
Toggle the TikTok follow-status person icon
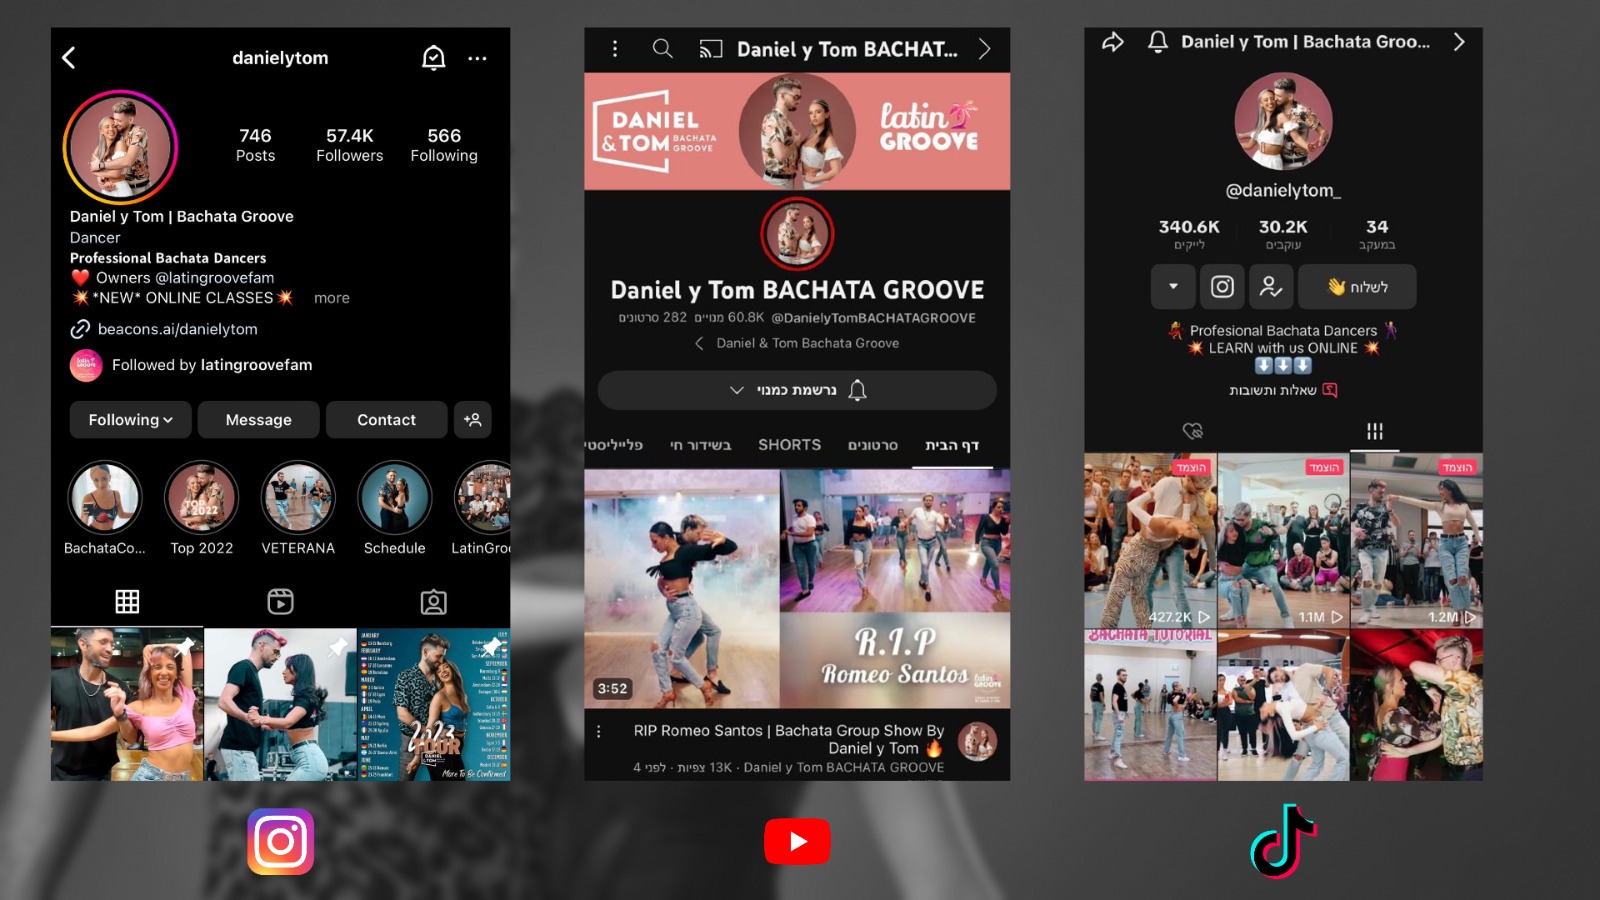(1270, 287)
